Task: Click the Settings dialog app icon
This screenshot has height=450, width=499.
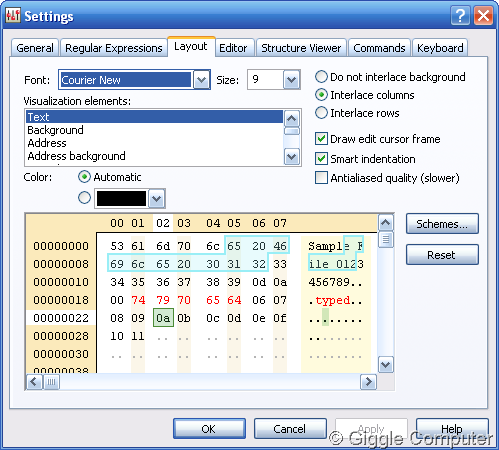Action: click(13, 15)
